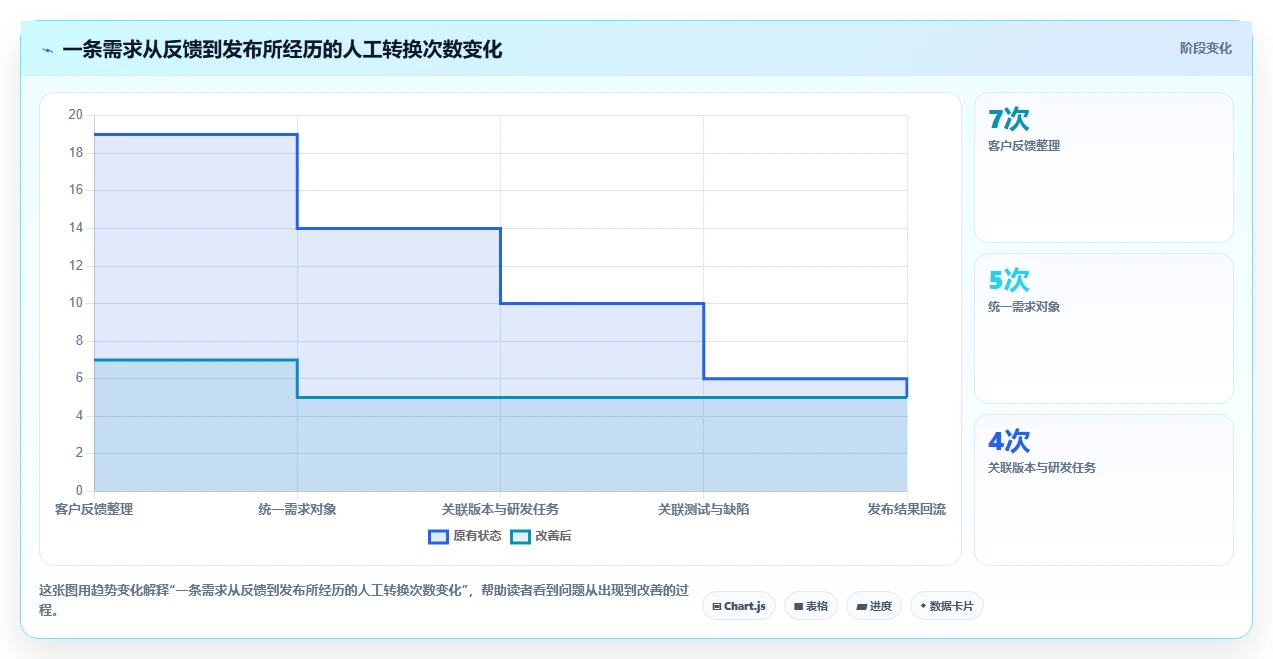Screen dimensions: 1273x659
Task: Click the x-axis label 客户反馈整理
Action: pos(94,510)
